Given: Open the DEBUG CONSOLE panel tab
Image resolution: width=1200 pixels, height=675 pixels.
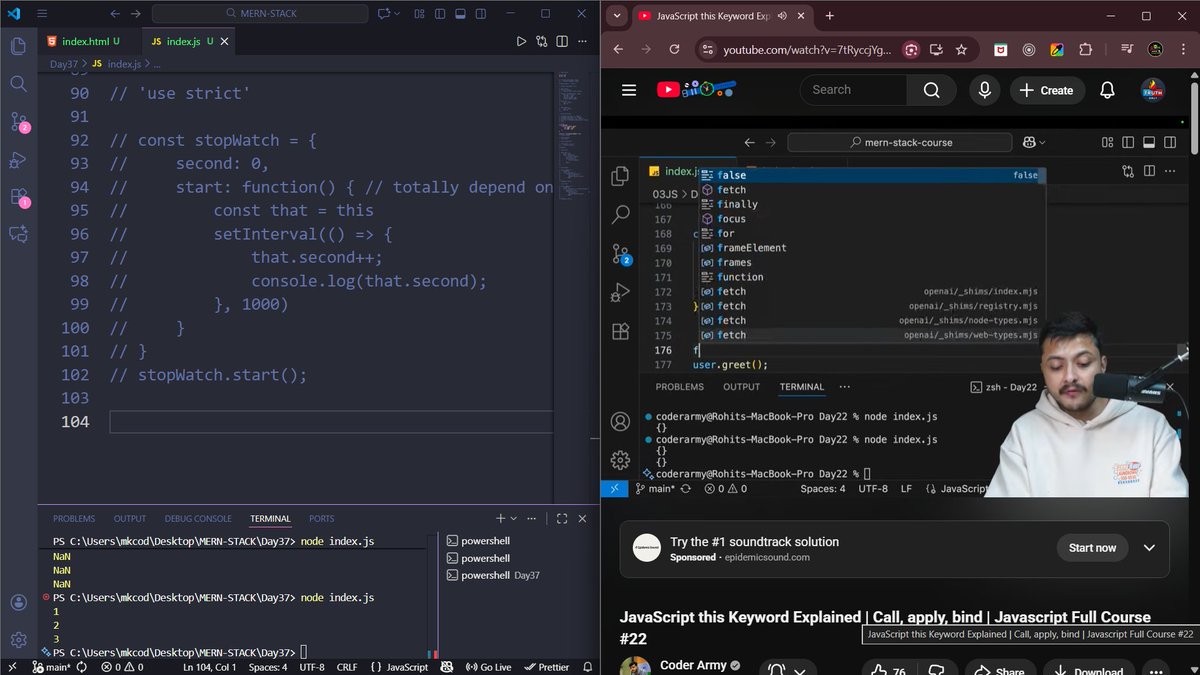Looking at the screenshot, I should click(x=198, y=519).
